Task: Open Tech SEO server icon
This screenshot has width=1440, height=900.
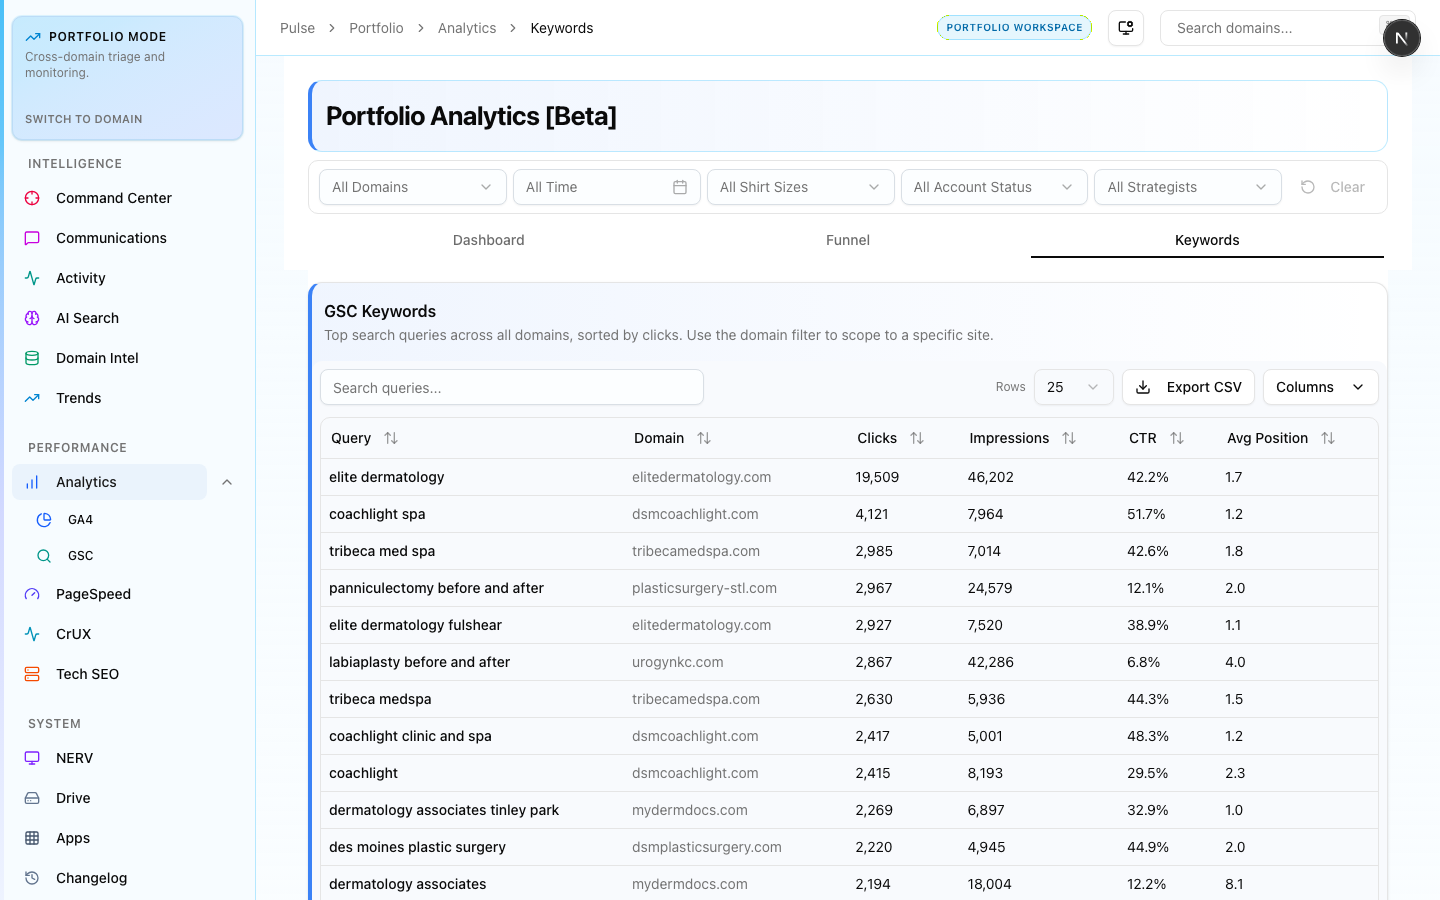Action: pos(32,674)
